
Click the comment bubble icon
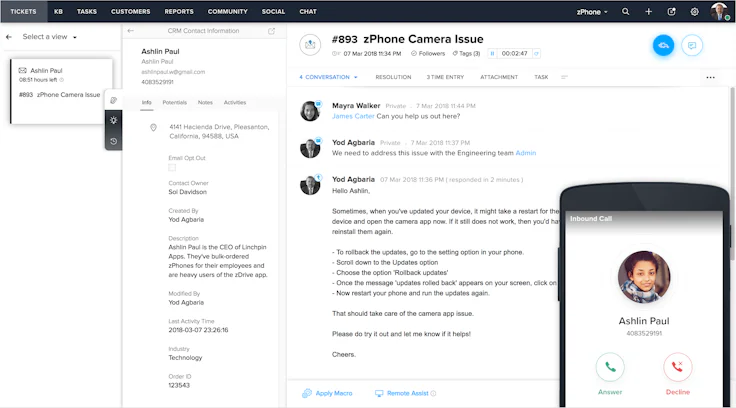[692, 45]
